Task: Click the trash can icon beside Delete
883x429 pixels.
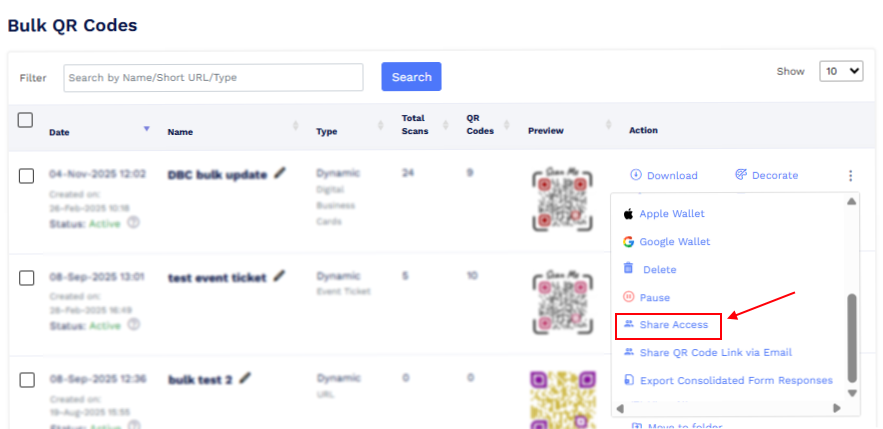Action: [x=628, y=269]
